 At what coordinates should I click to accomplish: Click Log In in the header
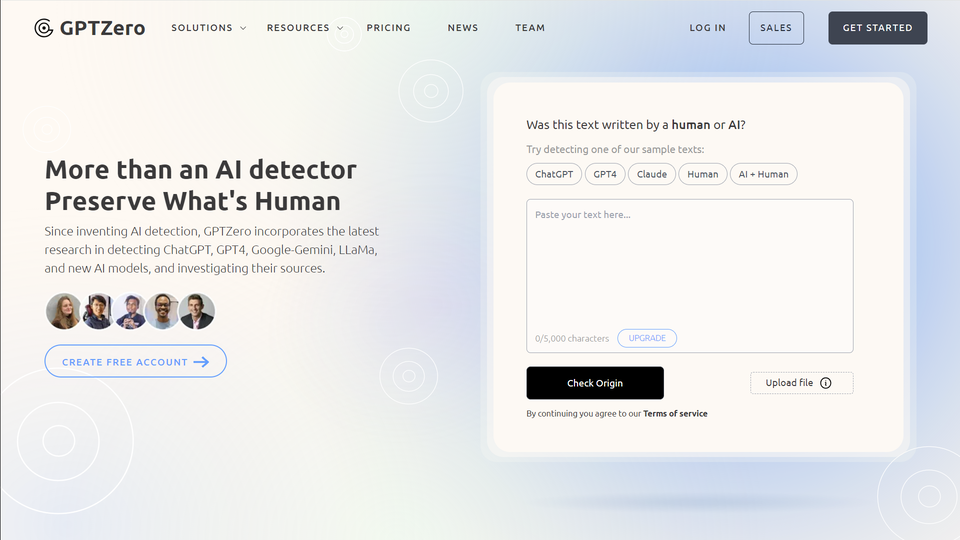click(708, 28)
